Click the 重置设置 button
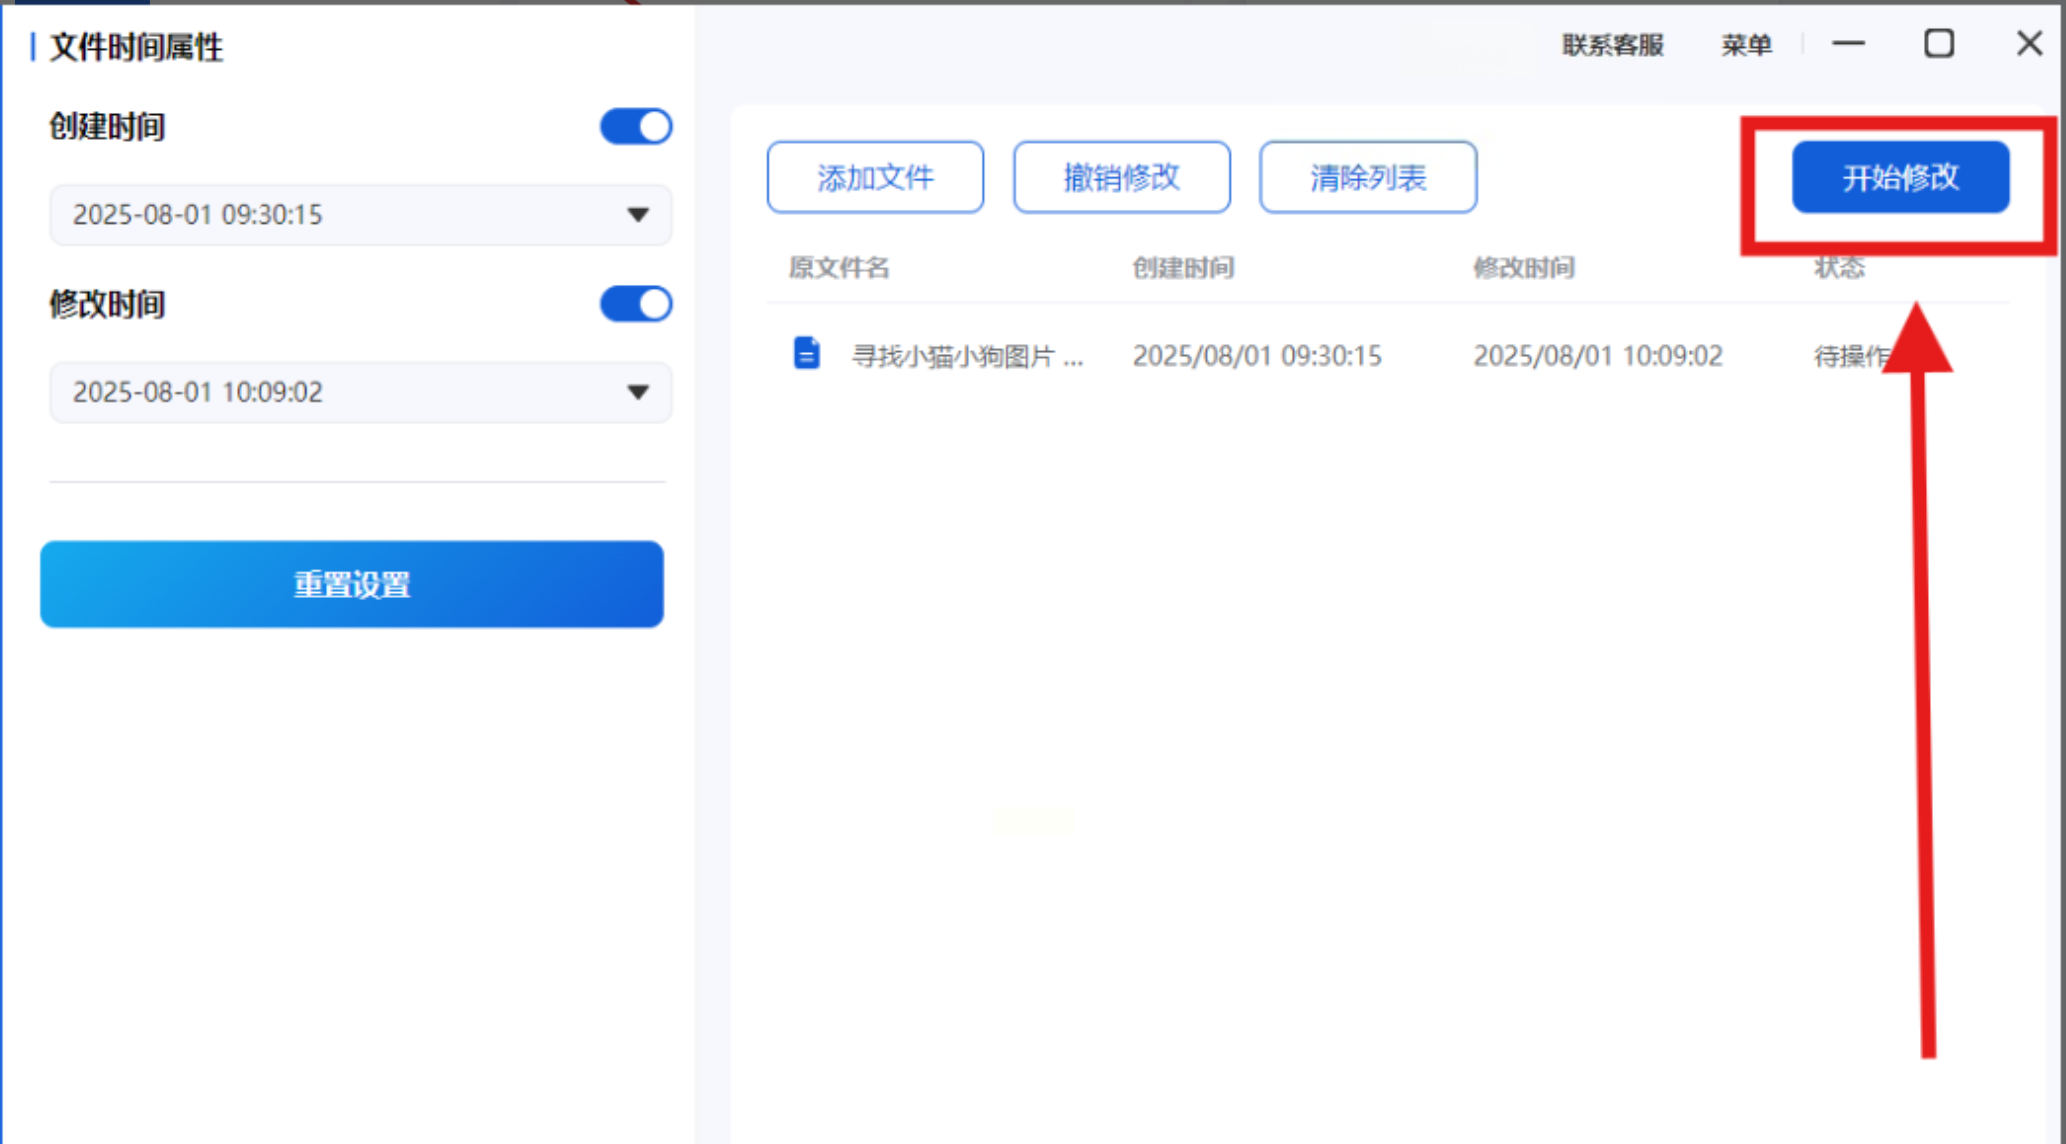This screenshot has width=2066, height=1144. coord(352,584)
